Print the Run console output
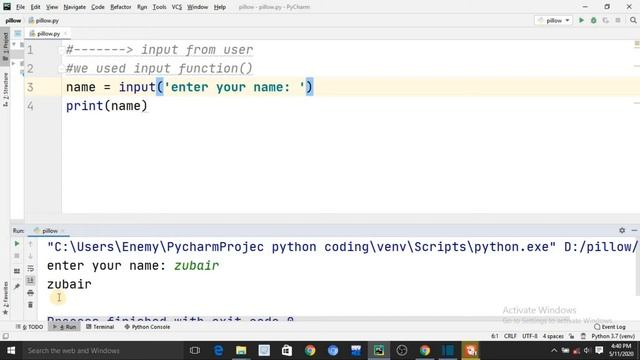Image resolution: width=640 pixels, height=360 pixels. point(30,293)
